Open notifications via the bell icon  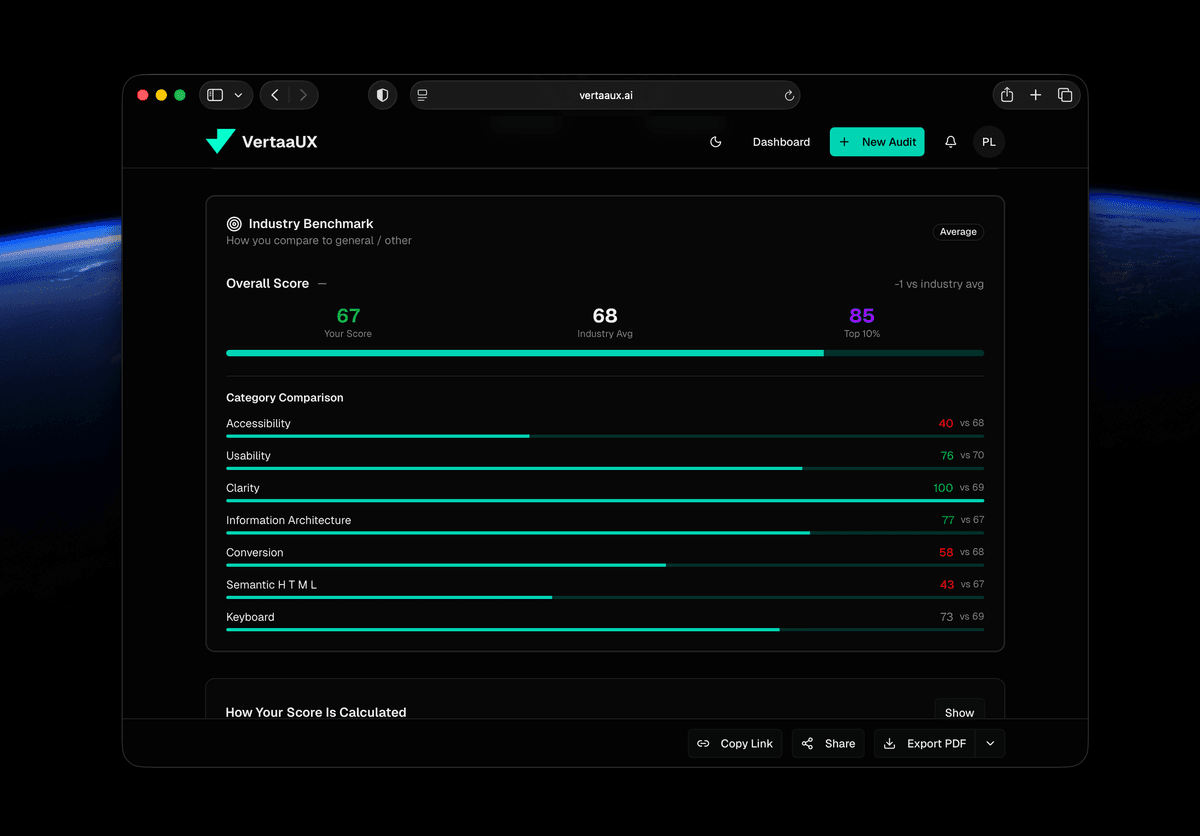(x=950, y=142)
